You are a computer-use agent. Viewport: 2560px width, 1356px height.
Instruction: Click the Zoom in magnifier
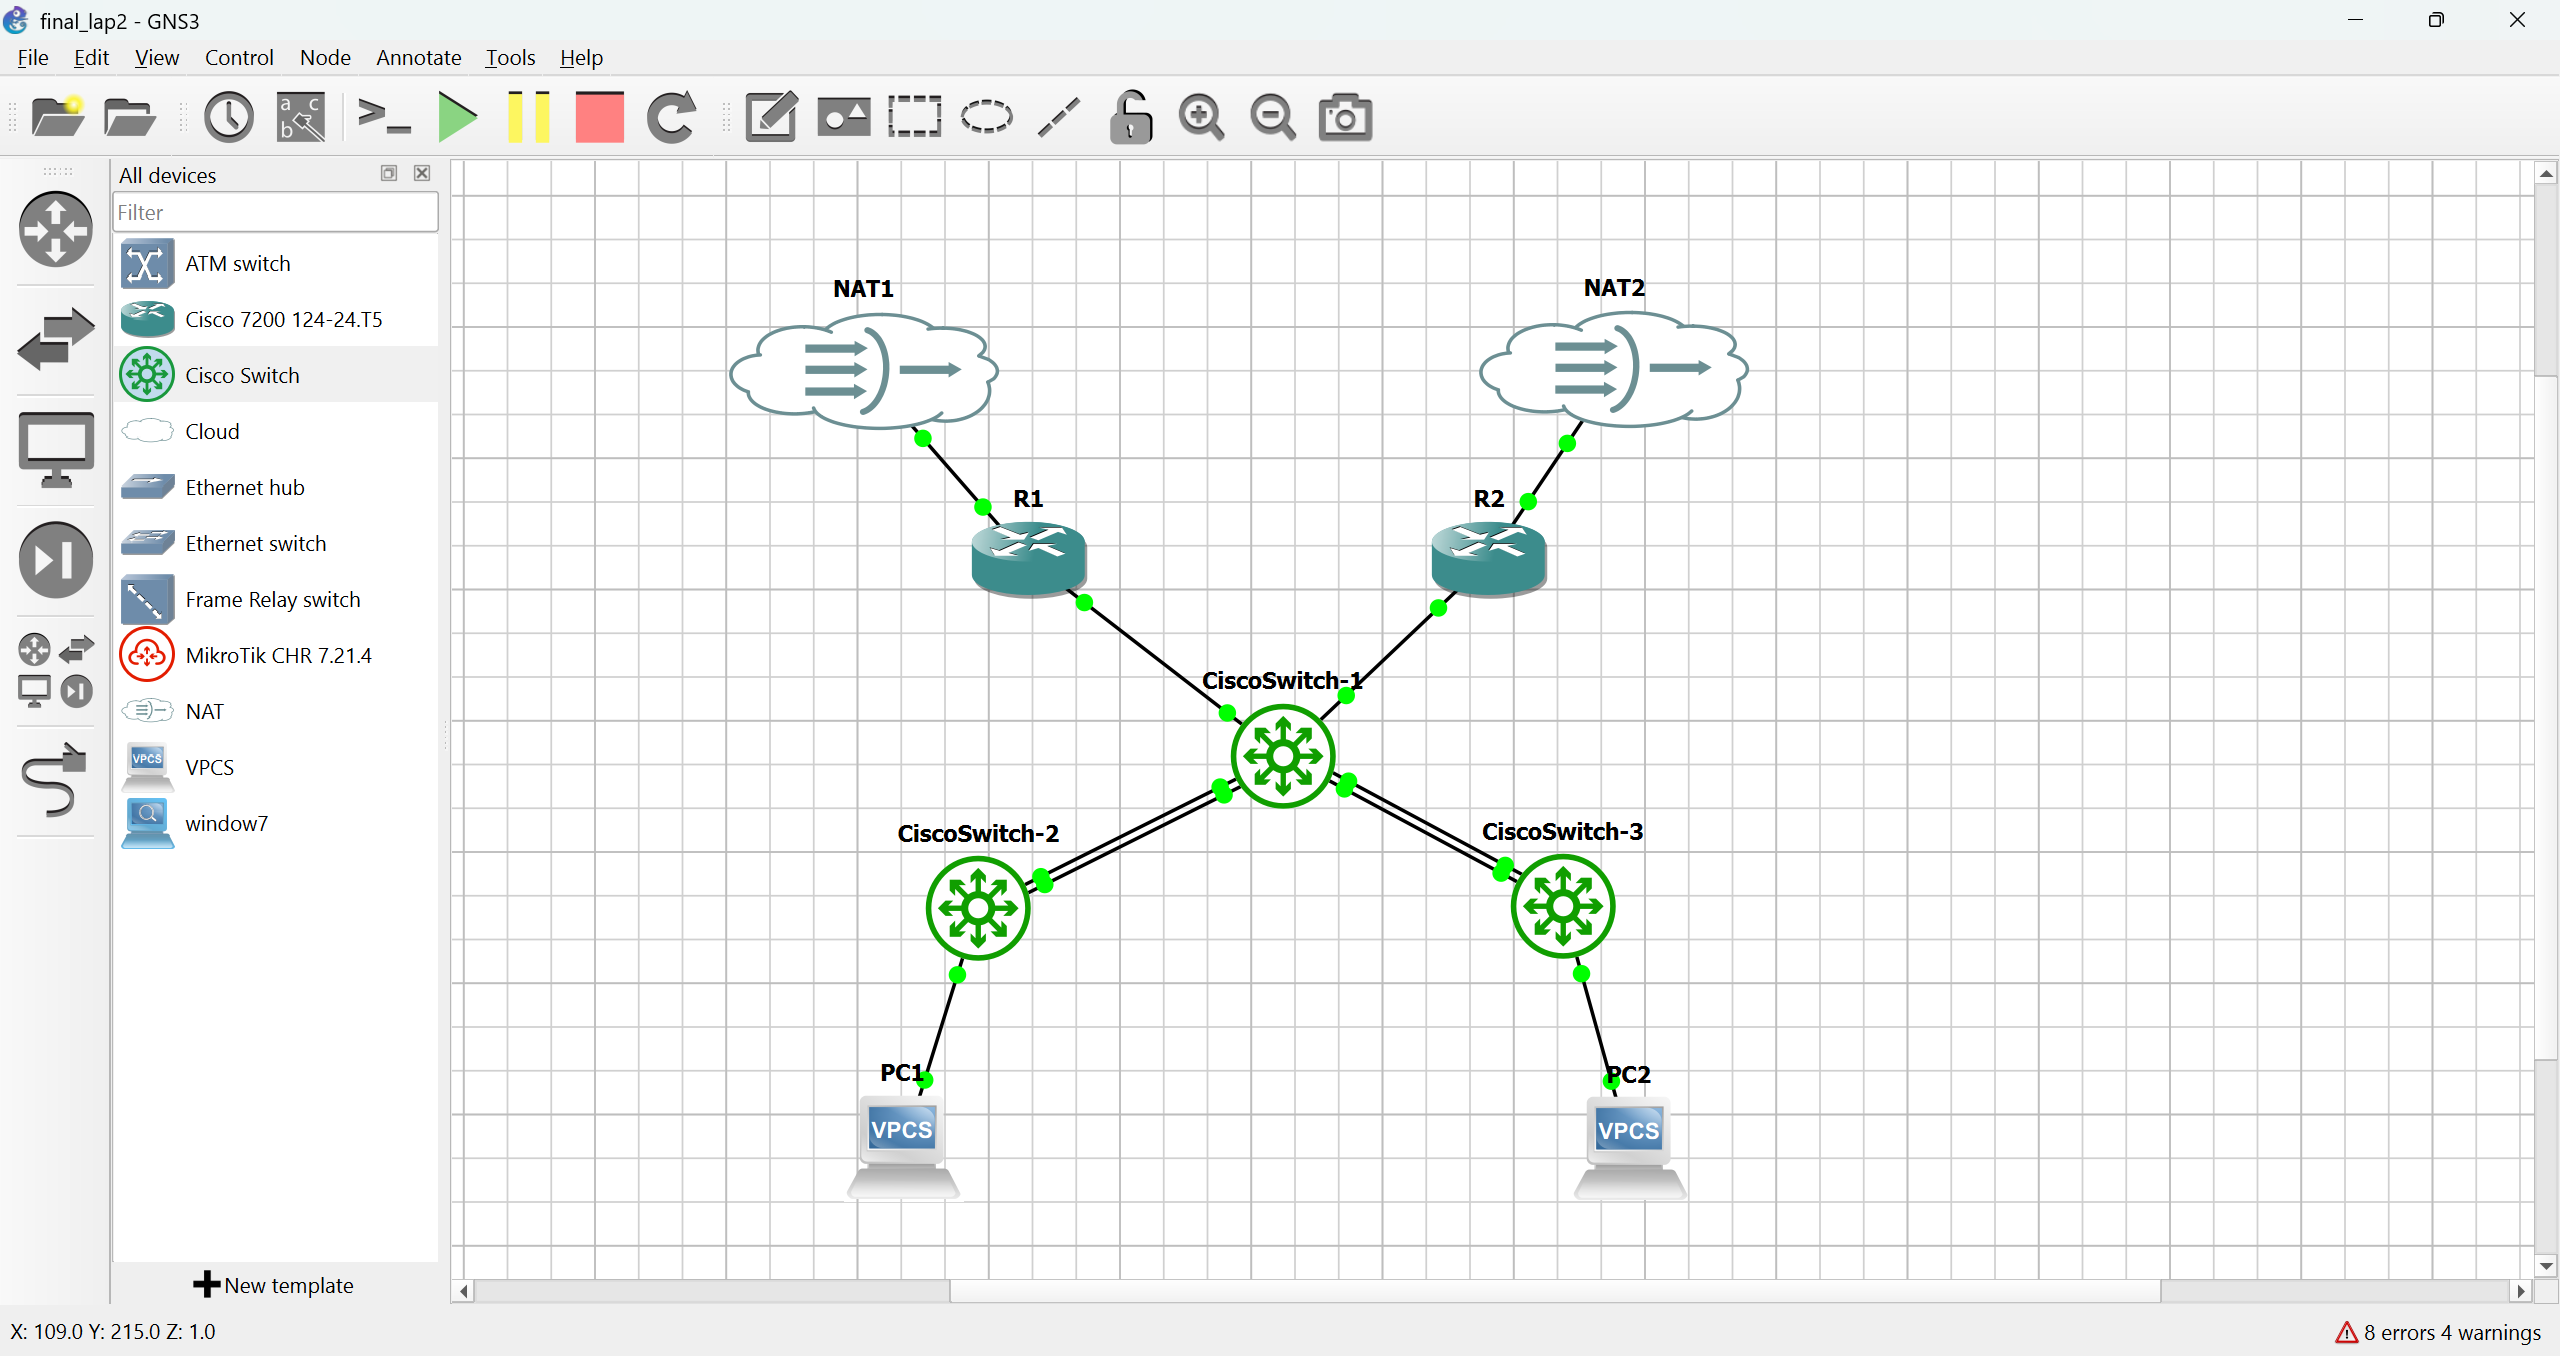1202,117
